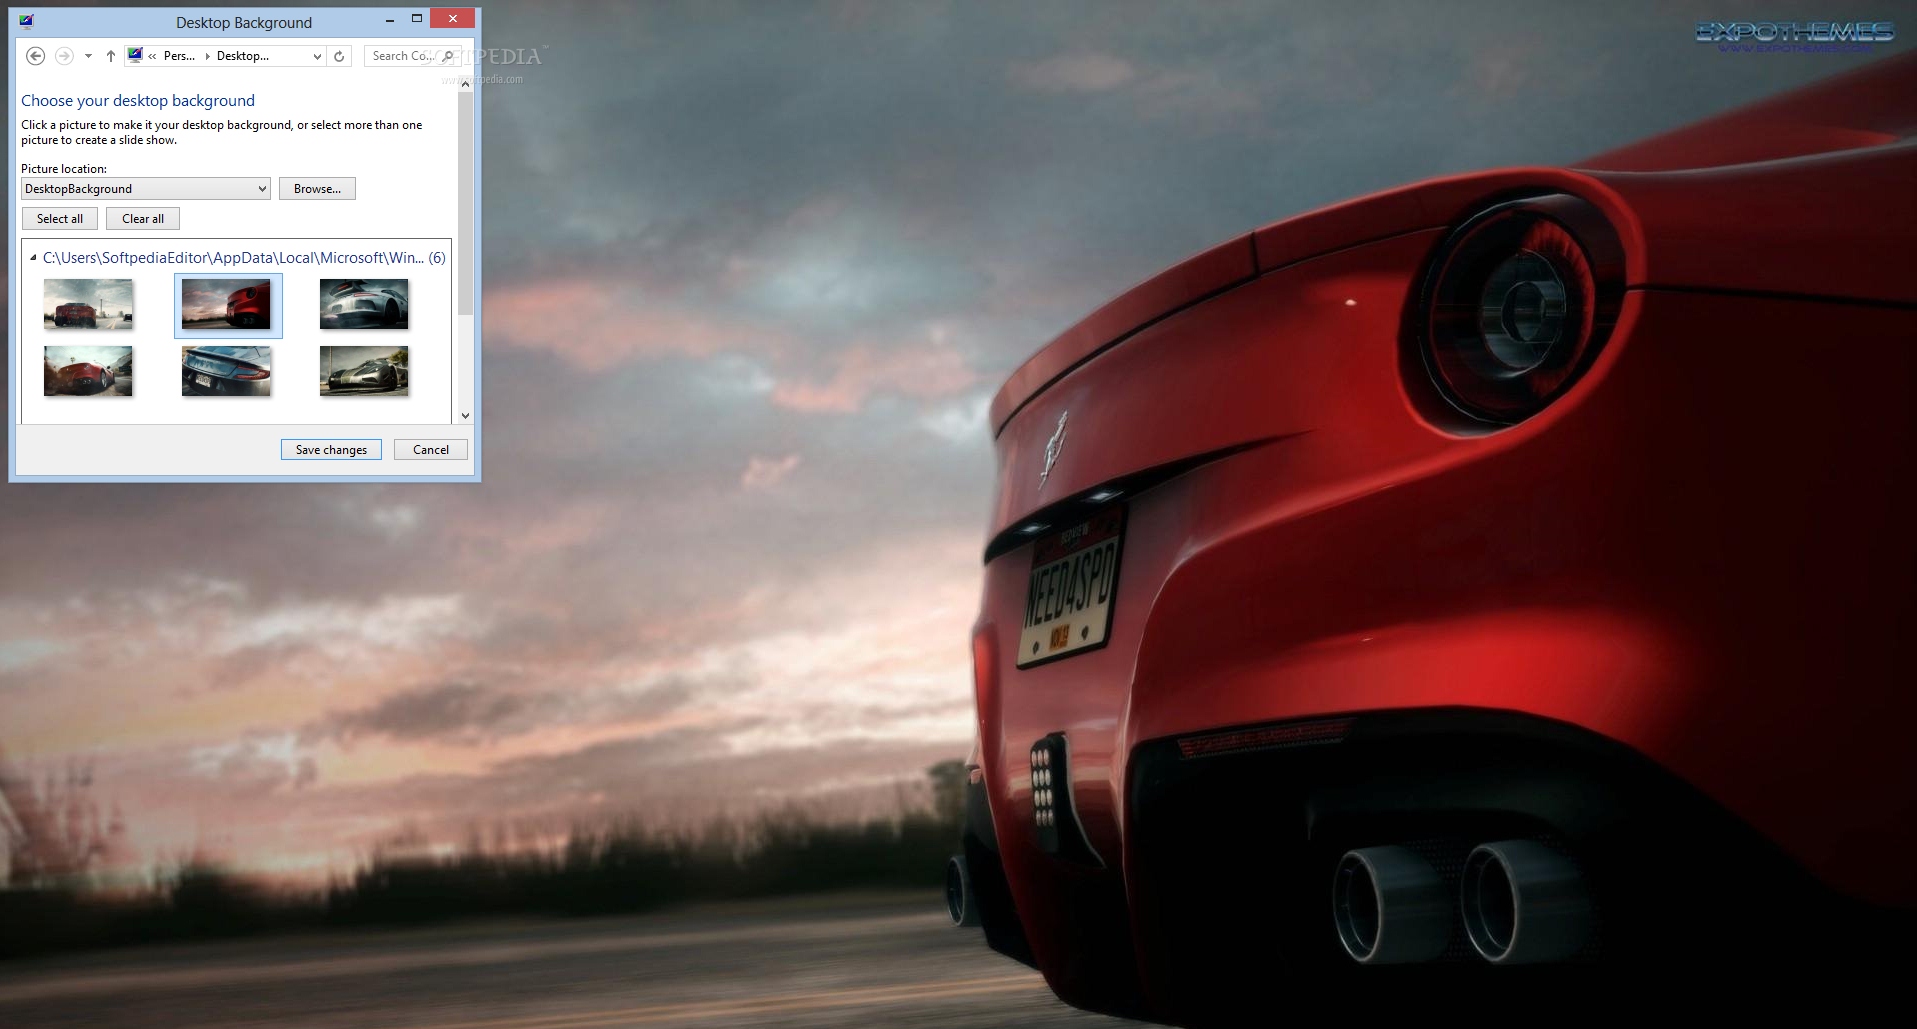1917x1029 pixels.
Task: Click the search magnifier icon
Action: coord(448,56)
